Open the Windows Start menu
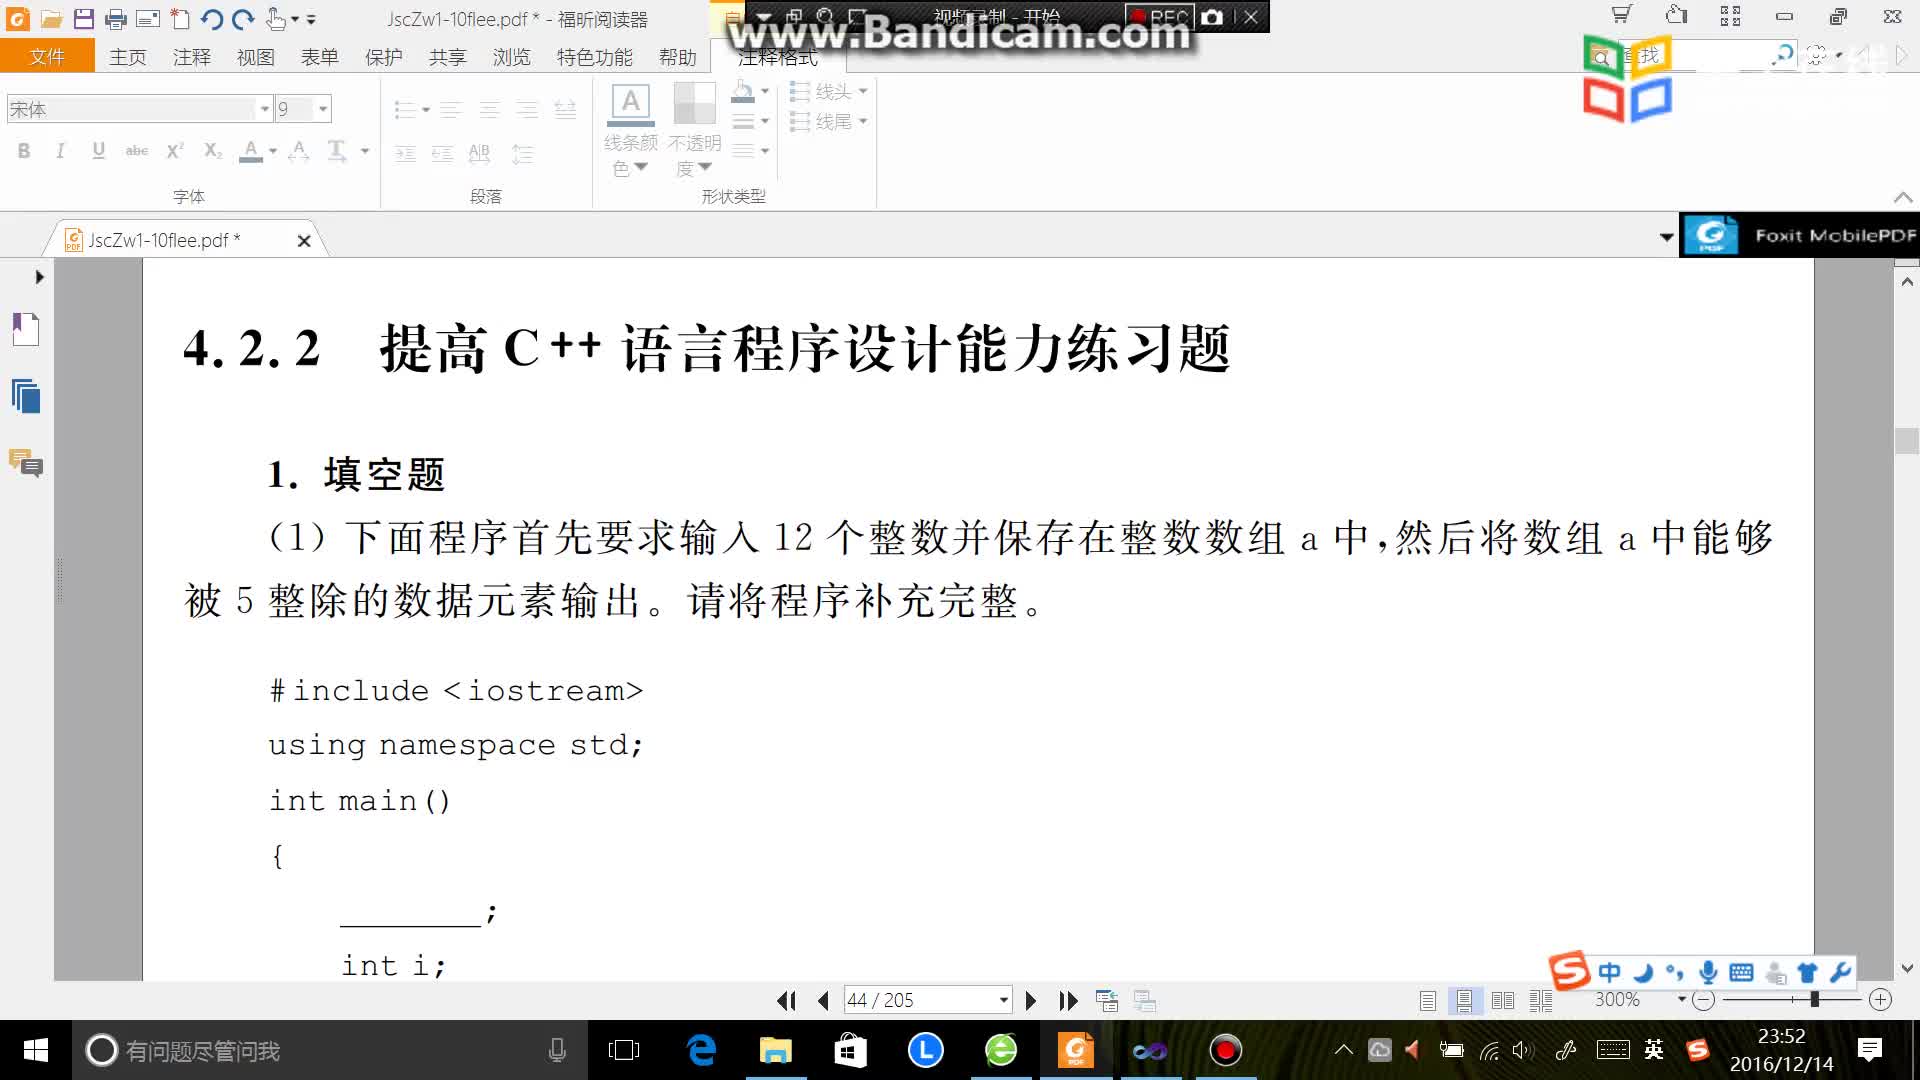The width and height of the screenshot is (1920, 1080). 36,1050
